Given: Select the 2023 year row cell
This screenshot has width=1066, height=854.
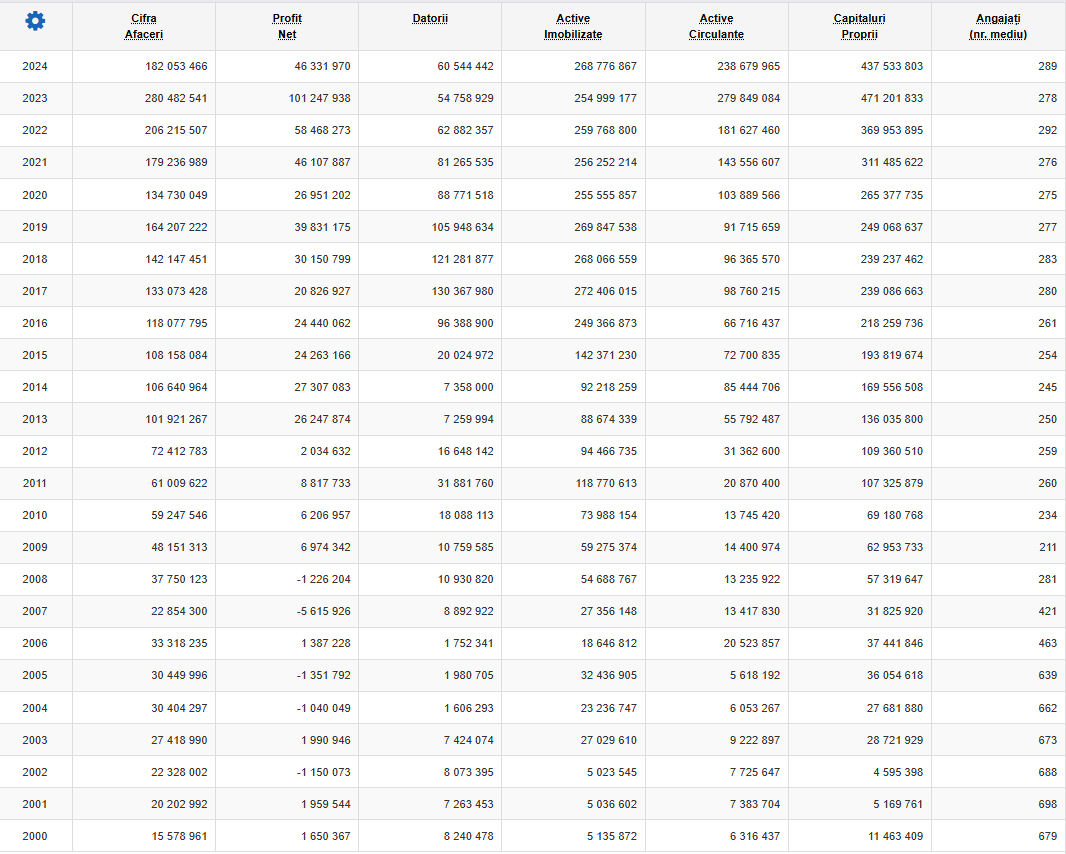Looking at the screenshot, I should pyautogui.click(x=35, y=99).
